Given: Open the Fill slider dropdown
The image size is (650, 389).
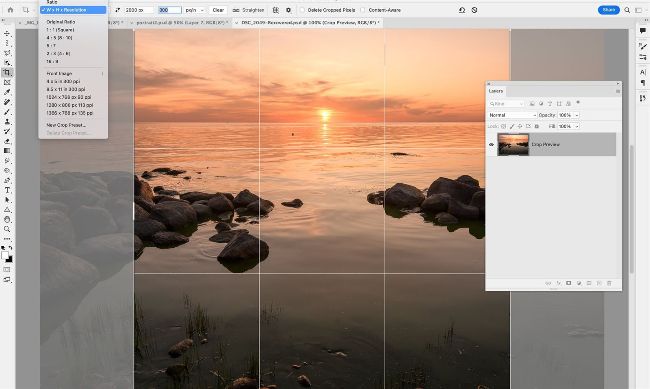Looking at the screenshot, I should coord(577,126).
